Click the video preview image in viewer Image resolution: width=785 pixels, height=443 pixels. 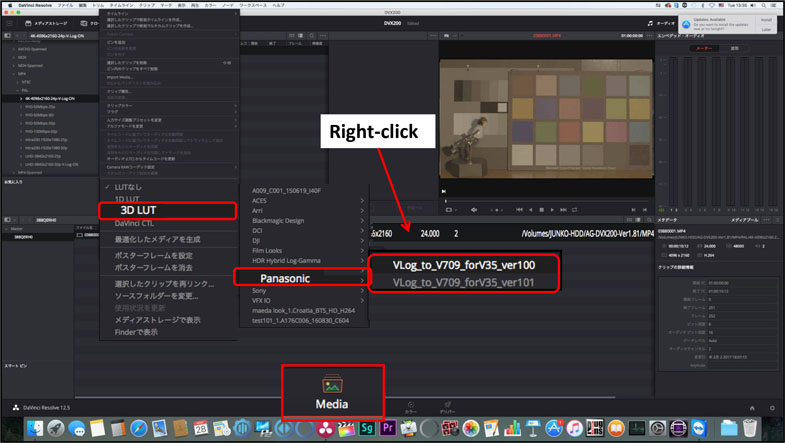pyautogui.click(x=546, y=119)
